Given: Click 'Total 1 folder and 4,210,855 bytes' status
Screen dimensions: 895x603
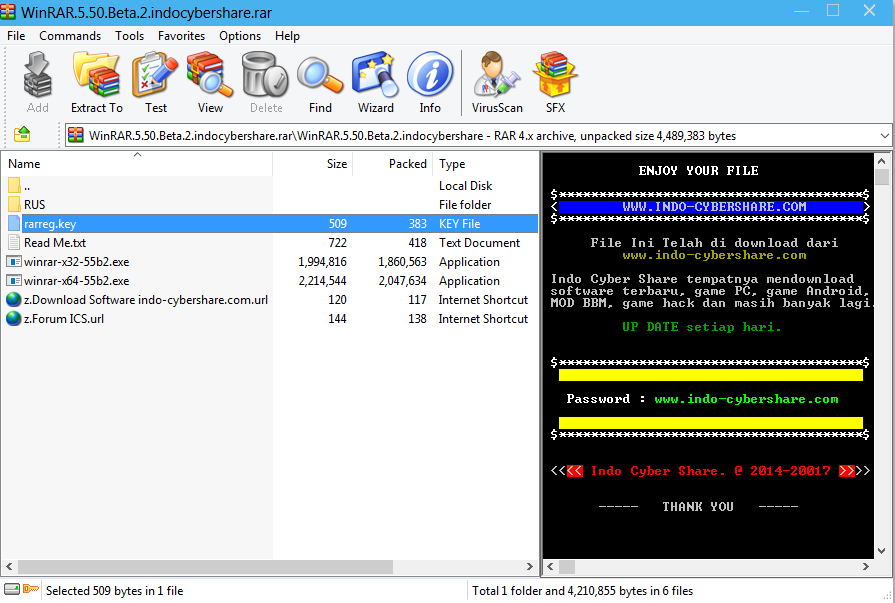Looking at the screenshot, I should [582, 590].
